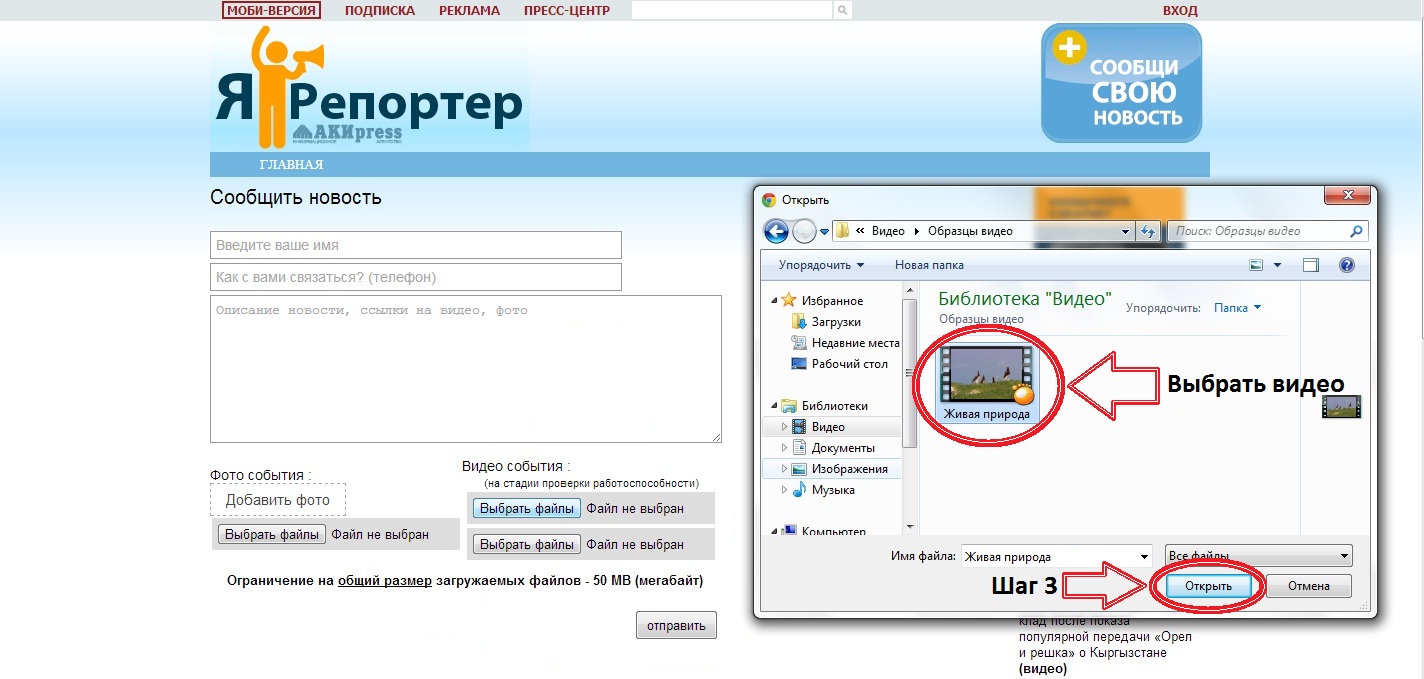Viewport: 1424px width, 679px height.
Task: Select 'Загрузки' in the favorites list
Action: (836, 322)
